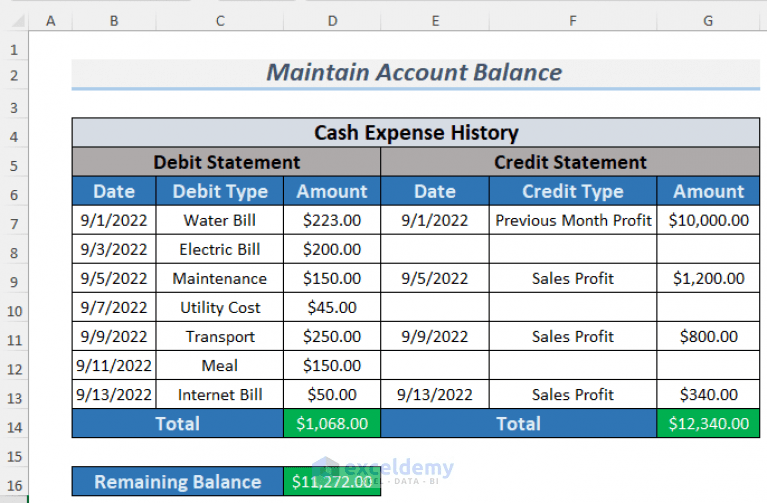The width and height of the screenshot is (767, 503).
Task: Select the 'Remaining Balance' label cell
Action: 178,481
